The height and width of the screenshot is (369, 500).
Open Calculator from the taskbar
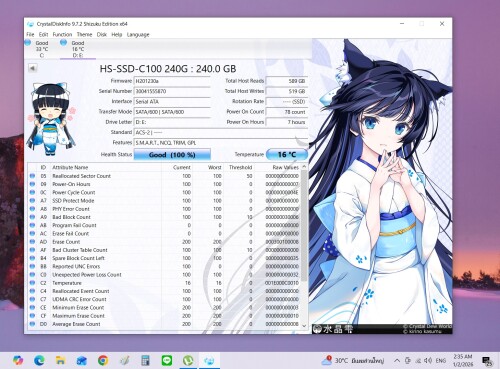point(145,360)
